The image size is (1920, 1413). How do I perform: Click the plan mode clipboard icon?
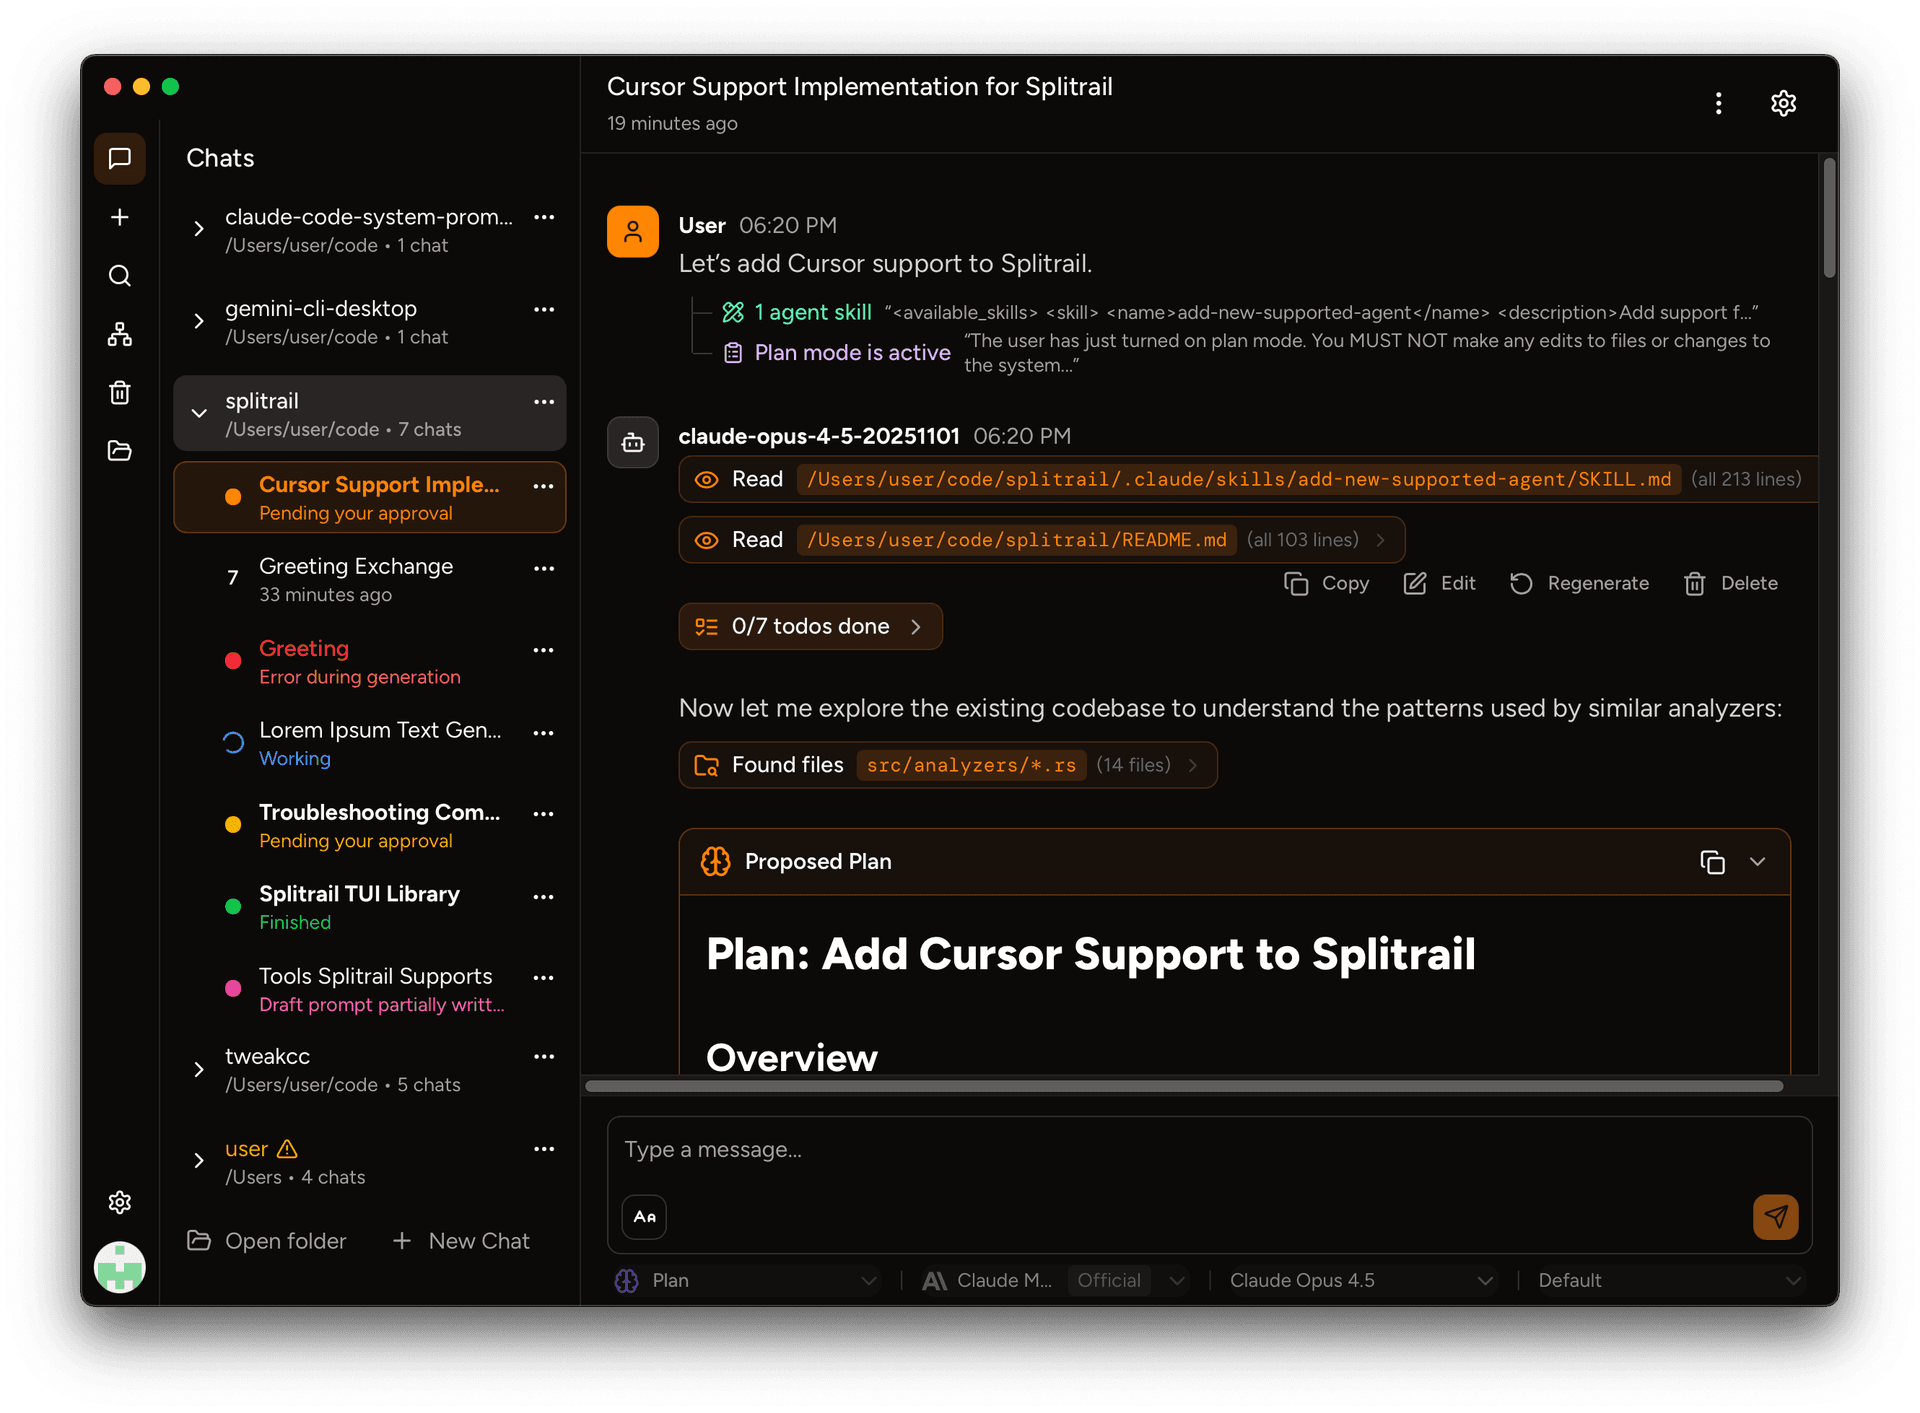[x=733, y=353]
